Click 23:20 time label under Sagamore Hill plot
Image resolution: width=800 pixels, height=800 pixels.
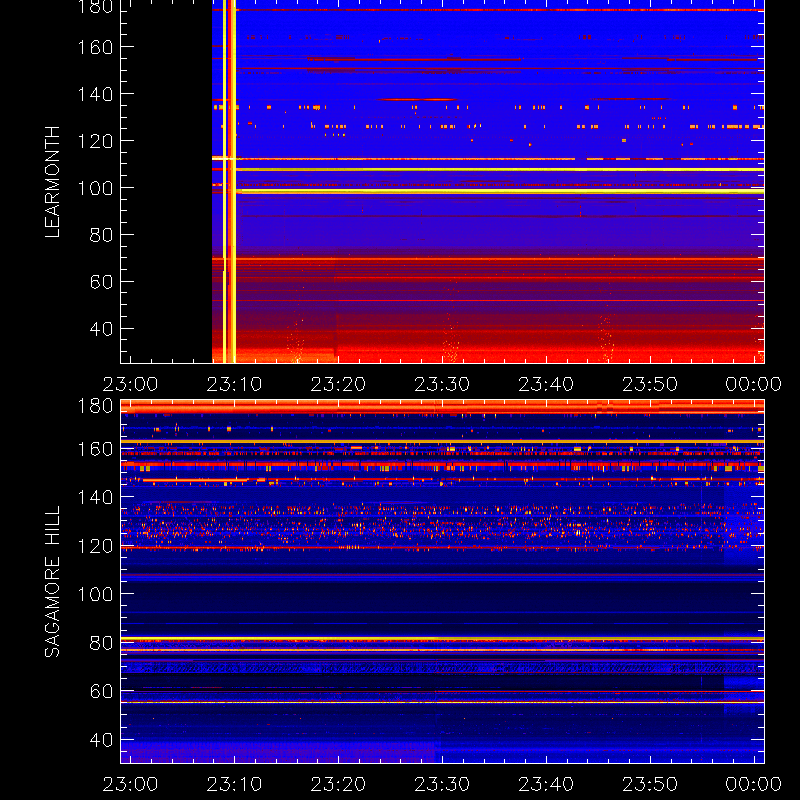point(338,784)
